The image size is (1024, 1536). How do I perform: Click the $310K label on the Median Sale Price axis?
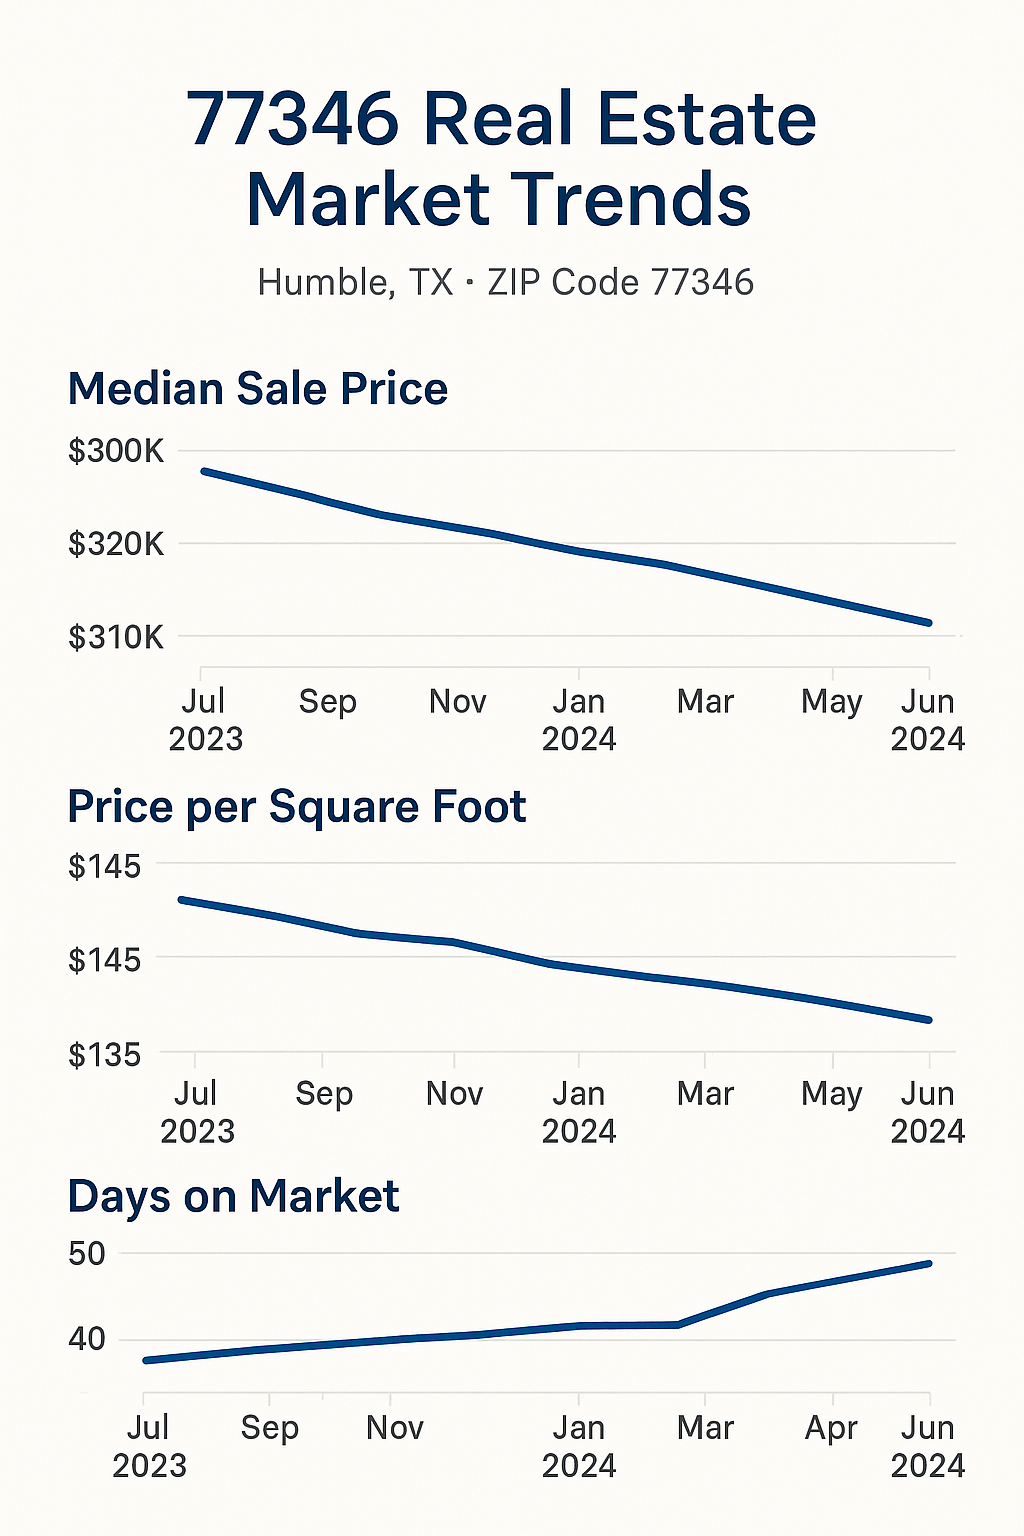[x=115, y=637]
